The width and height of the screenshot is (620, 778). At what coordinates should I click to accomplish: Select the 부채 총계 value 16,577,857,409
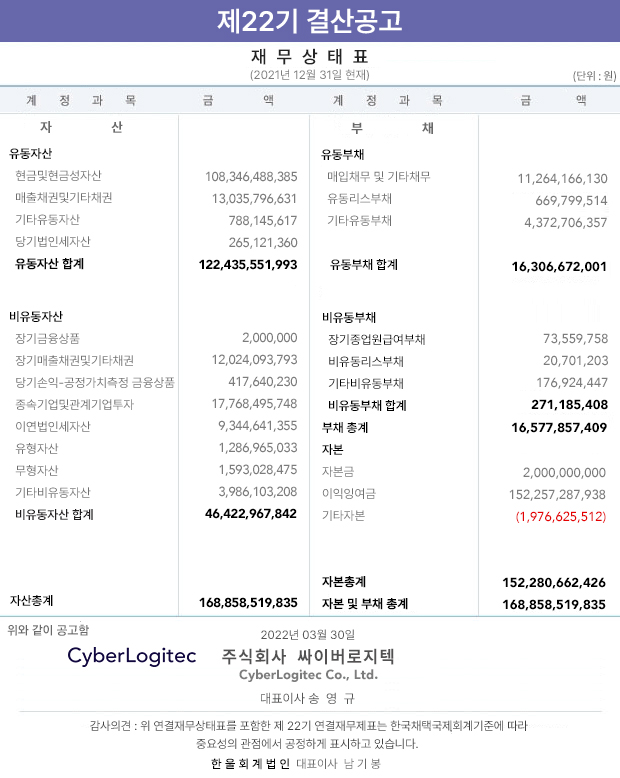click(x=559, y=428)
